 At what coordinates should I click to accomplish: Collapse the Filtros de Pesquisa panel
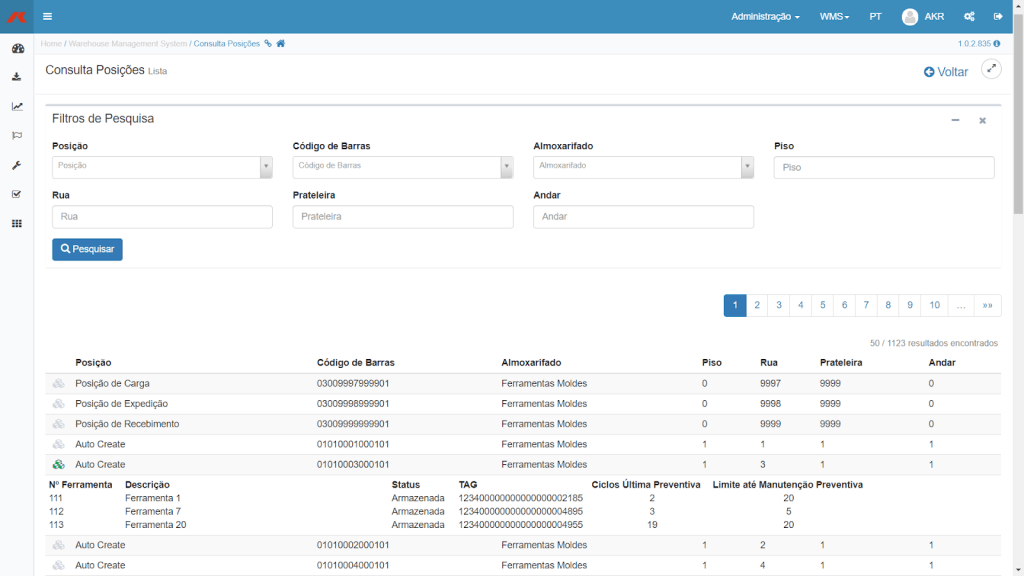955,120
